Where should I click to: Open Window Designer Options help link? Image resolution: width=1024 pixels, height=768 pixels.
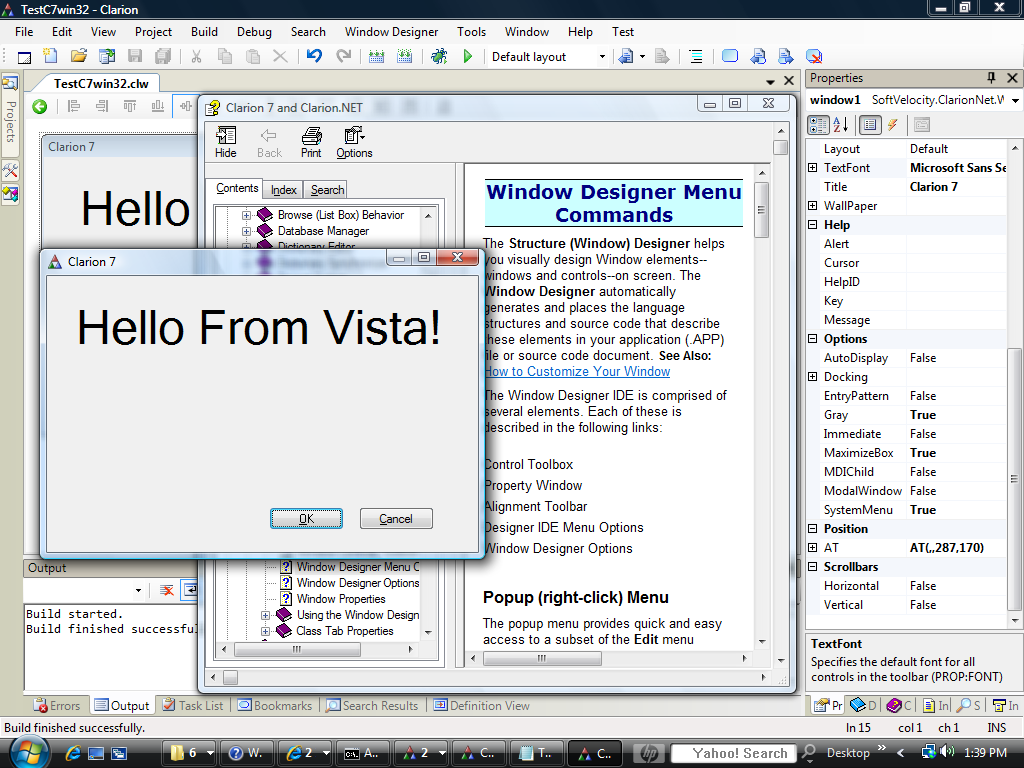559,549
